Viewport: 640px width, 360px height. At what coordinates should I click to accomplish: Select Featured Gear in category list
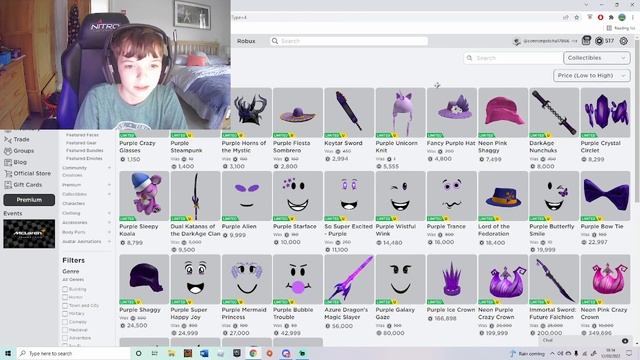pyautogui.click(x=81, y=143)
